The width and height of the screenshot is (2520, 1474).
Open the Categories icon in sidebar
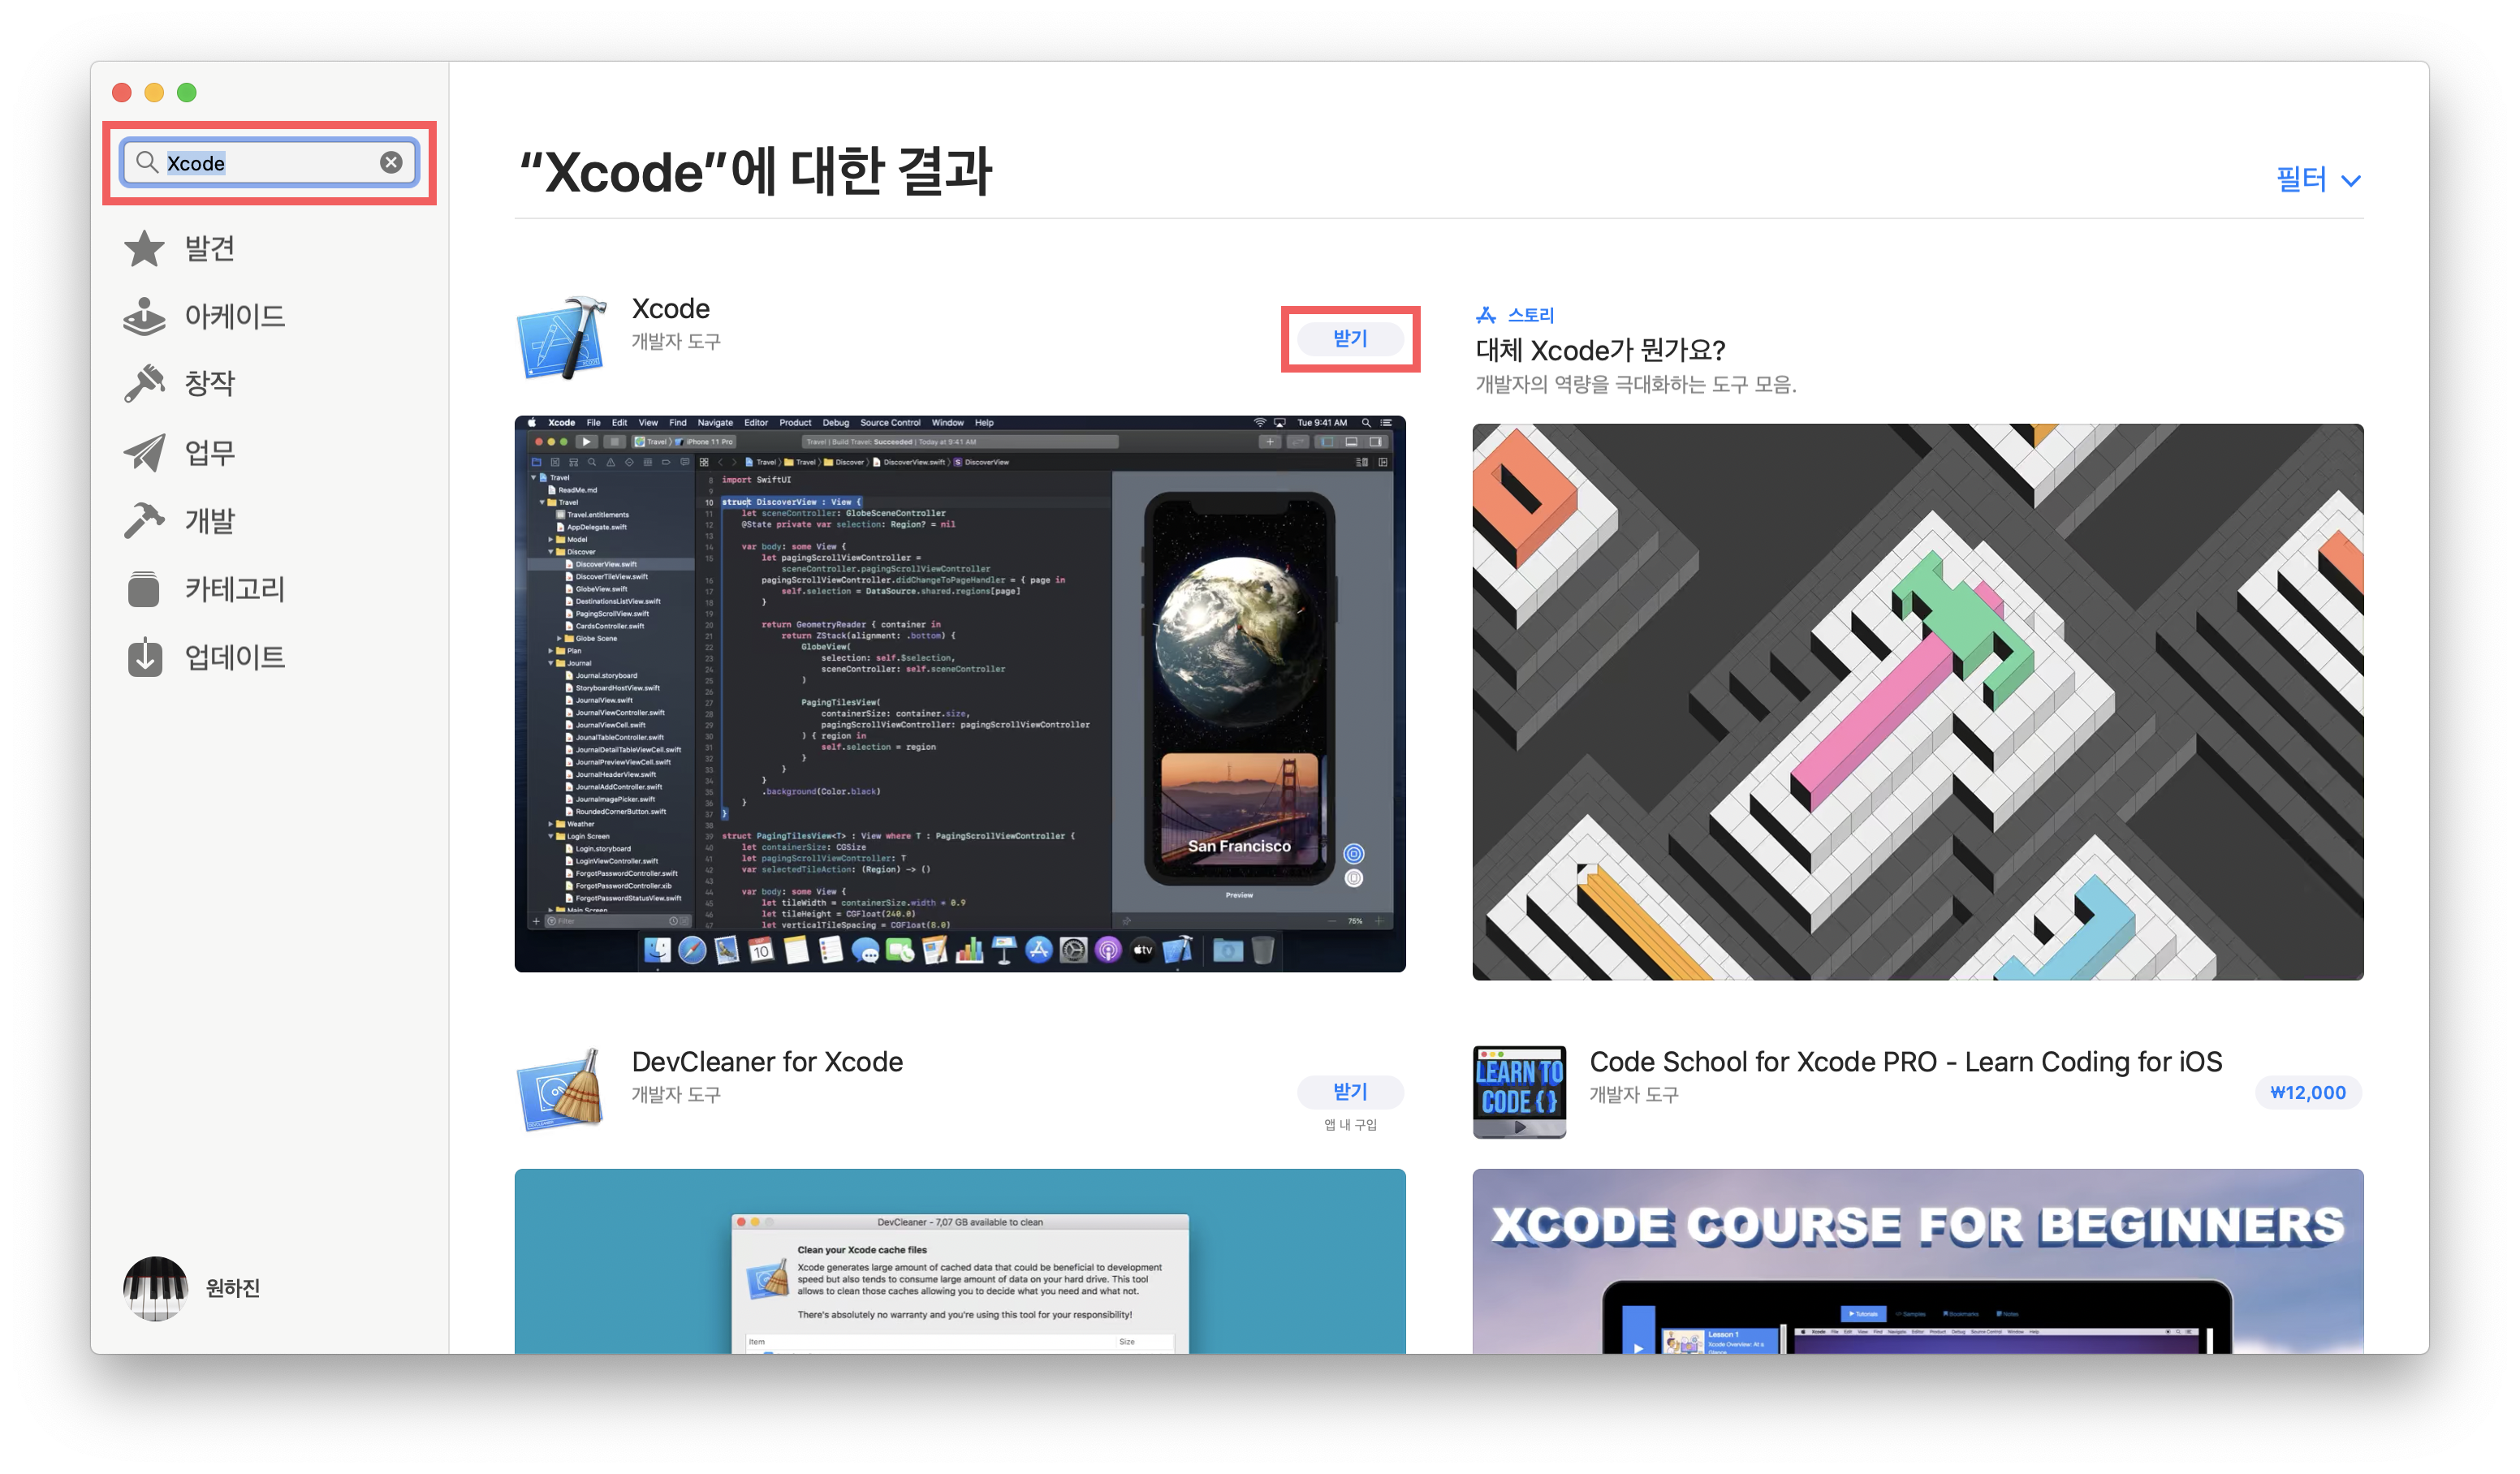click(x=144, y=589)
